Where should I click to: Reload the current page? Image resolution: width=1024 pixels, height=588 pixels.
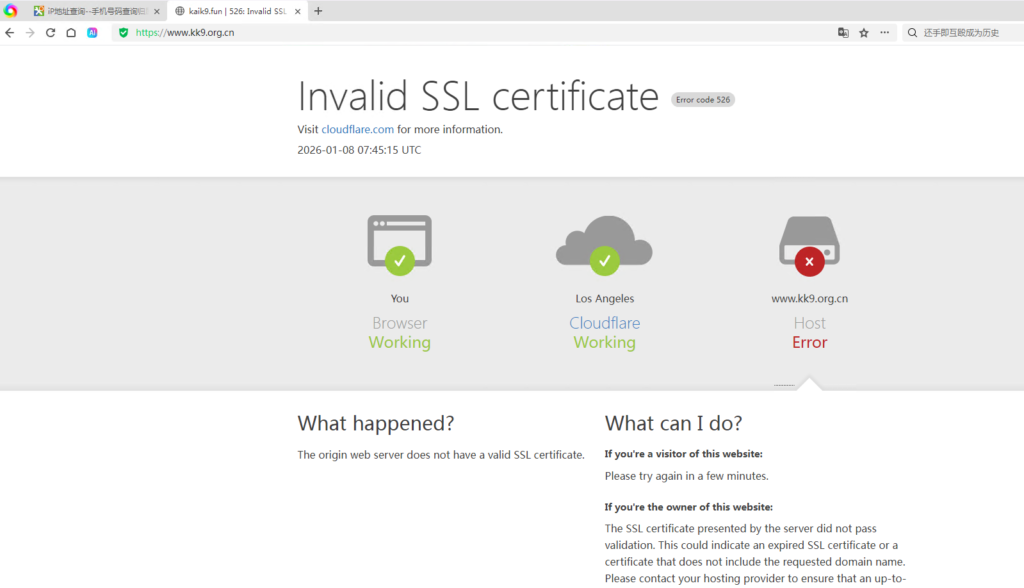(50, 33)
